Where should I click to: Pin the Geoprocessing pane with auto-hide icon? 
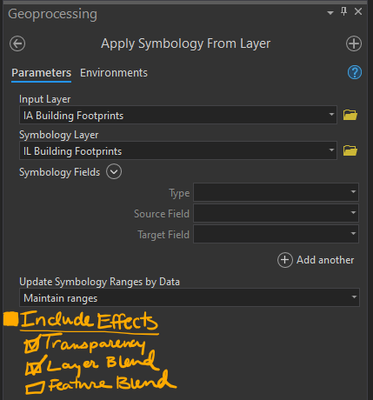click(344, 12)
